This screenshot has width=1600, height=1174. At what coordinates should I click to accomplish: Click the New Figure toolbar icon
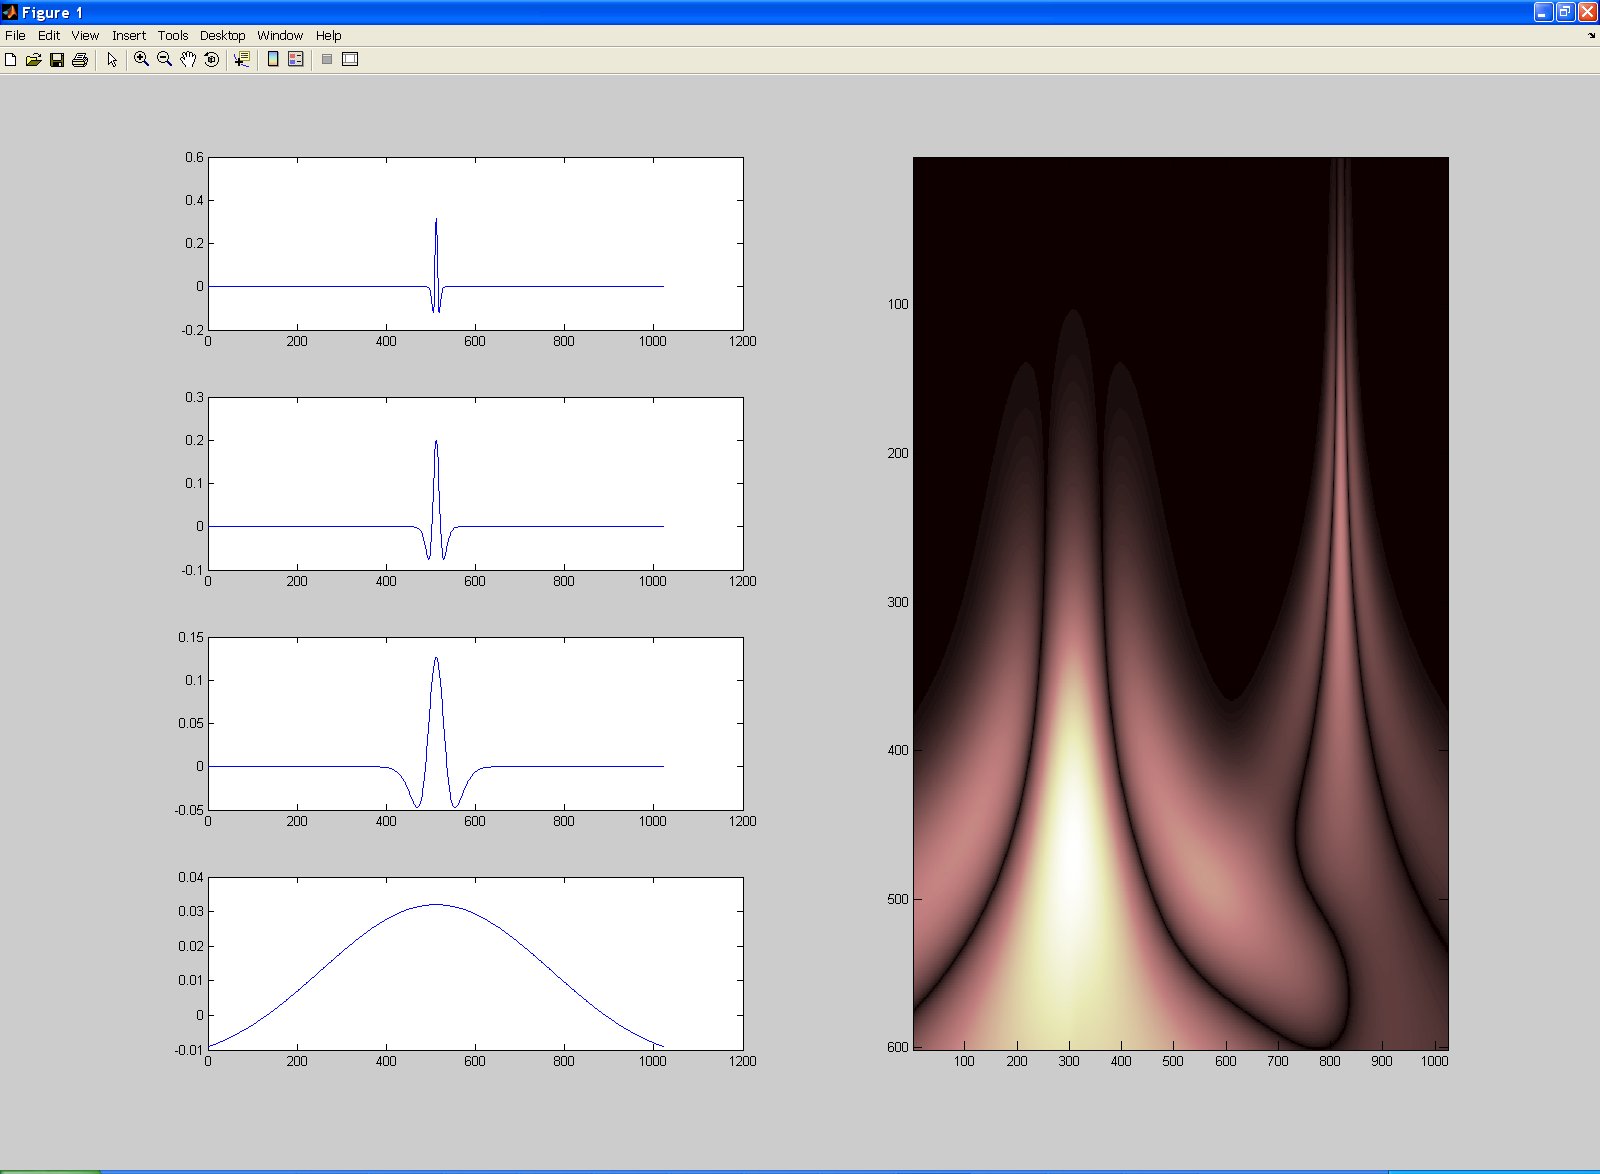coord(11,60)
